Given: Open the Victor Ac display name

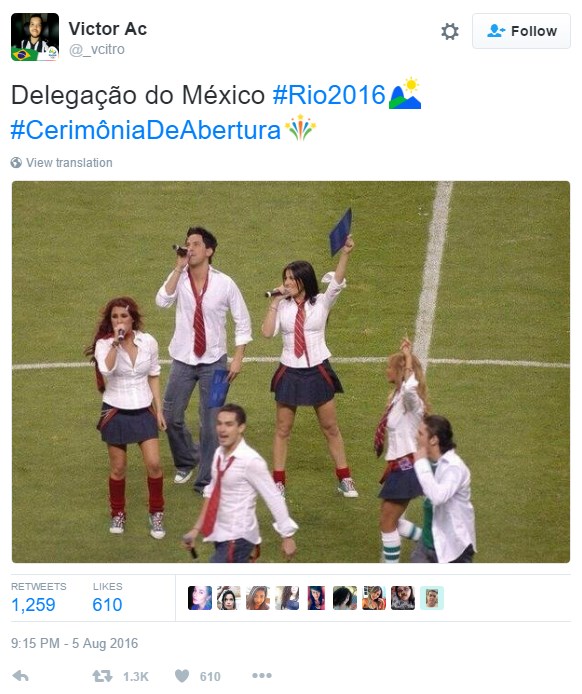Looking at the screenshot, I should 108,29.
